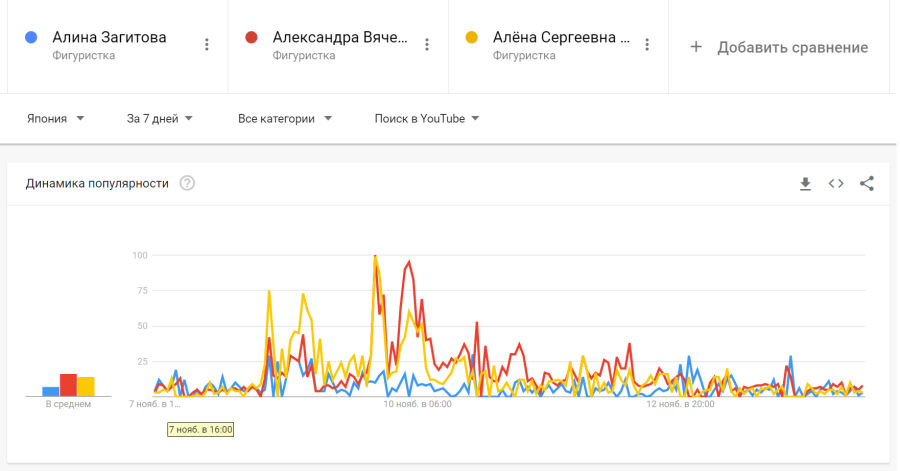Open help icon next to Динамика популярности

187,183
